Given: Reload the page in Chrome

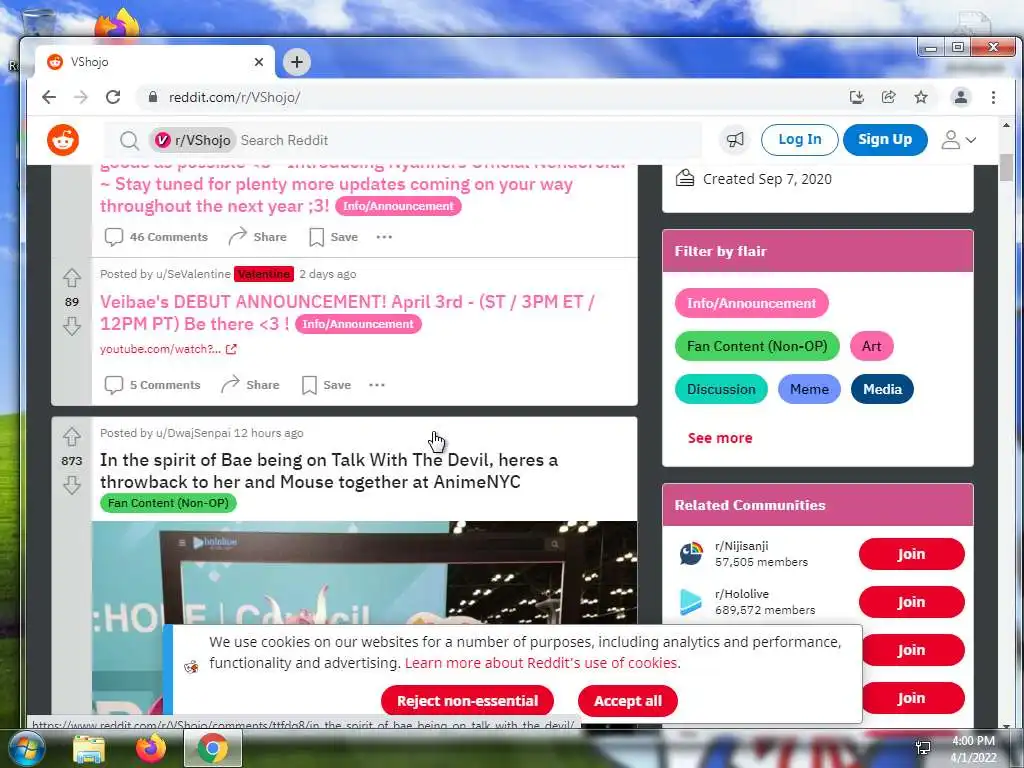Looking at the screenshot, I should pos(113,97).
